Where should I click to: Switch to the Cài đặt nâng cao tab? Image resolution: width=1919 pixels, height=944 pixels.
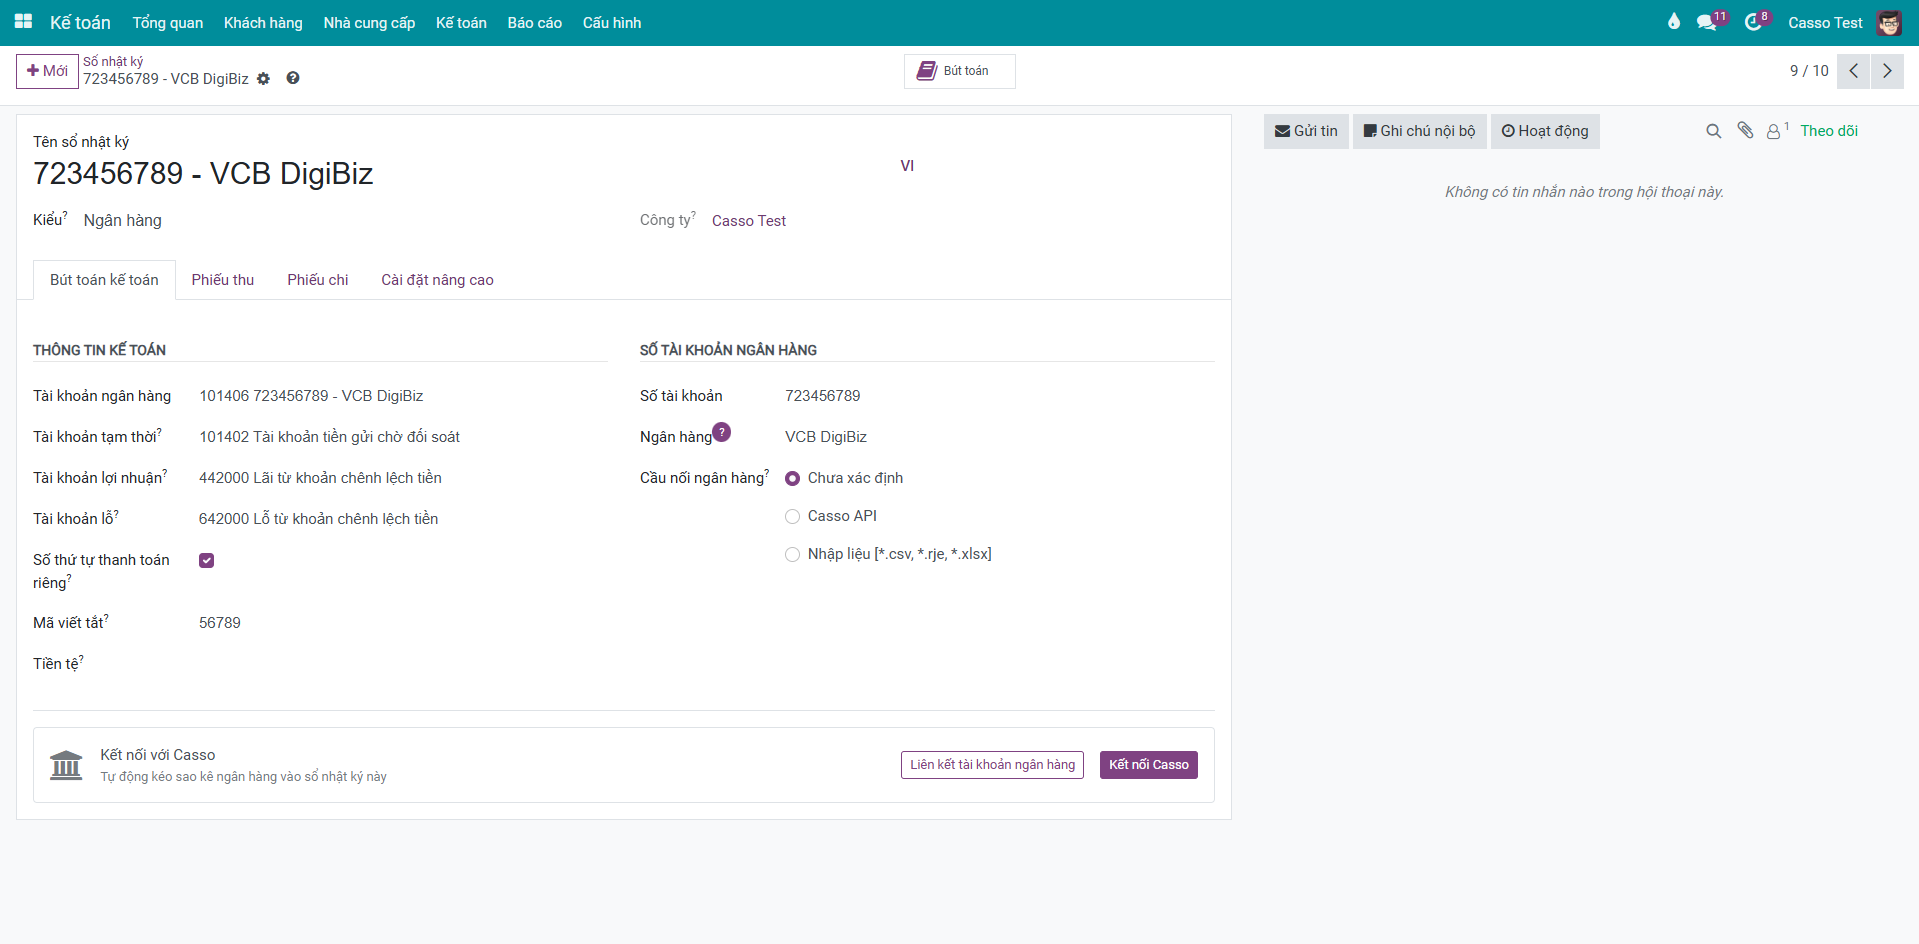(437, 280)
